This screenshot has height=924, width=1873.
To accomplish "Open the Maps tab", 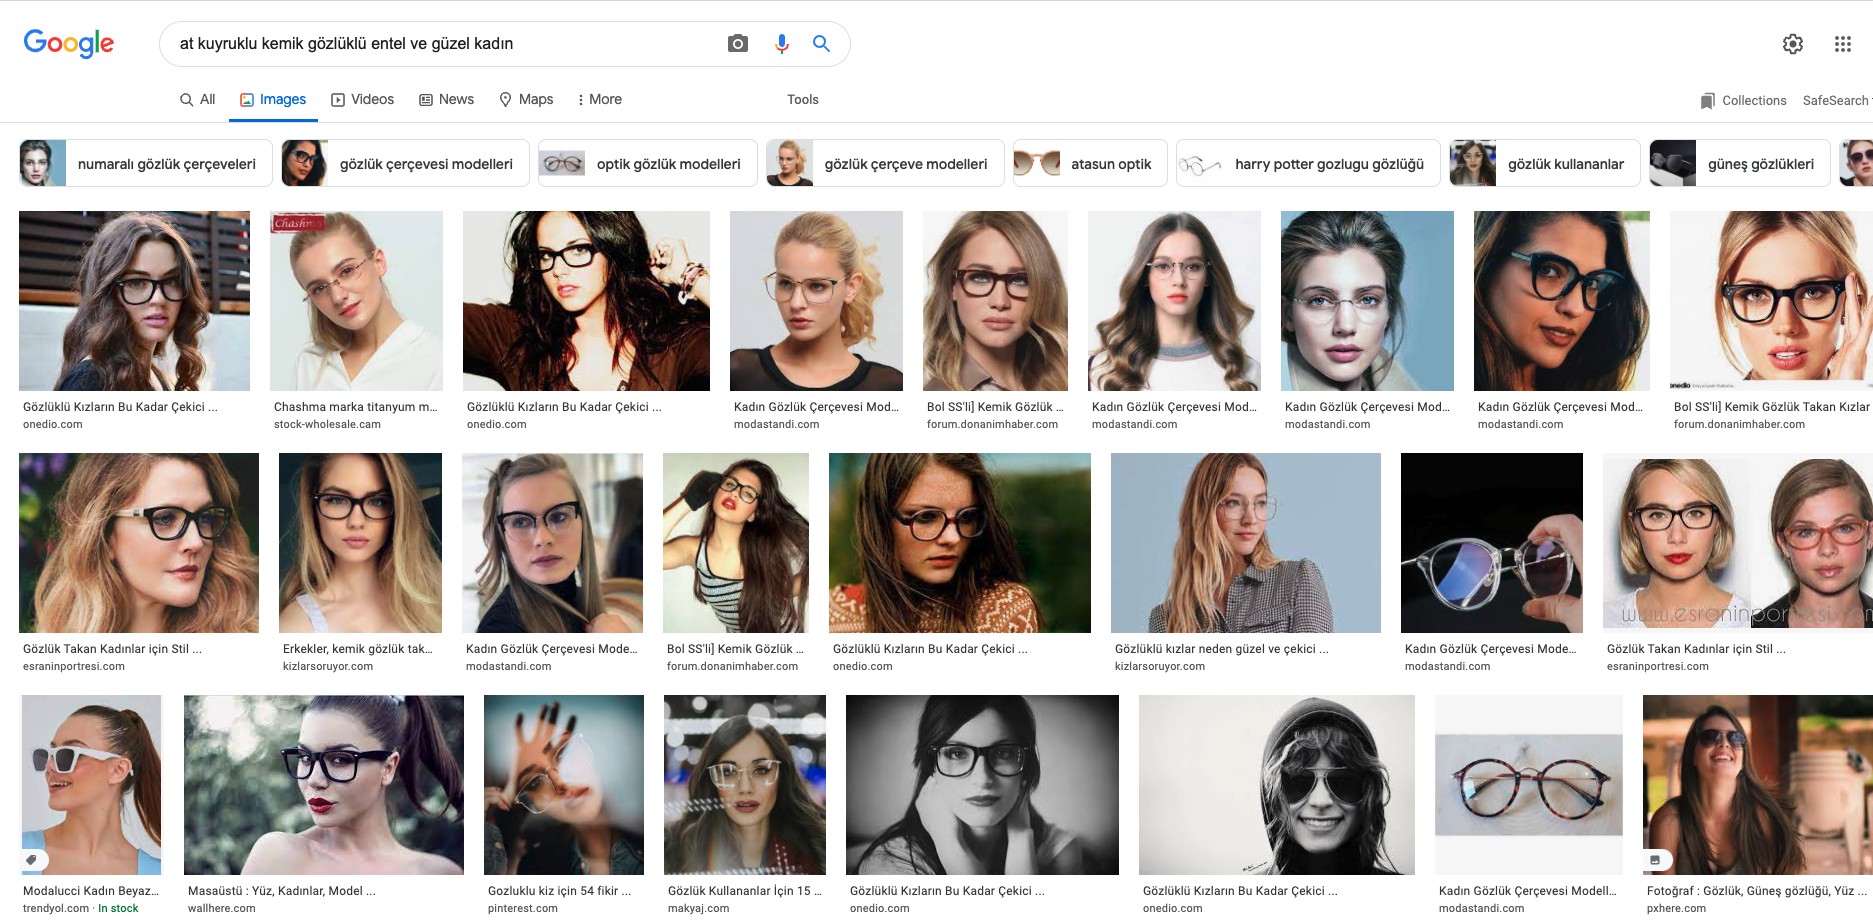I will pos(526,99).
